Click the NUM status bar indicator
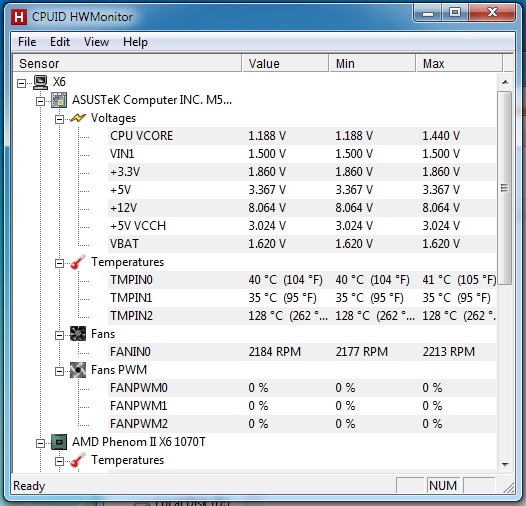526x506 pixels. click(443, 486)
